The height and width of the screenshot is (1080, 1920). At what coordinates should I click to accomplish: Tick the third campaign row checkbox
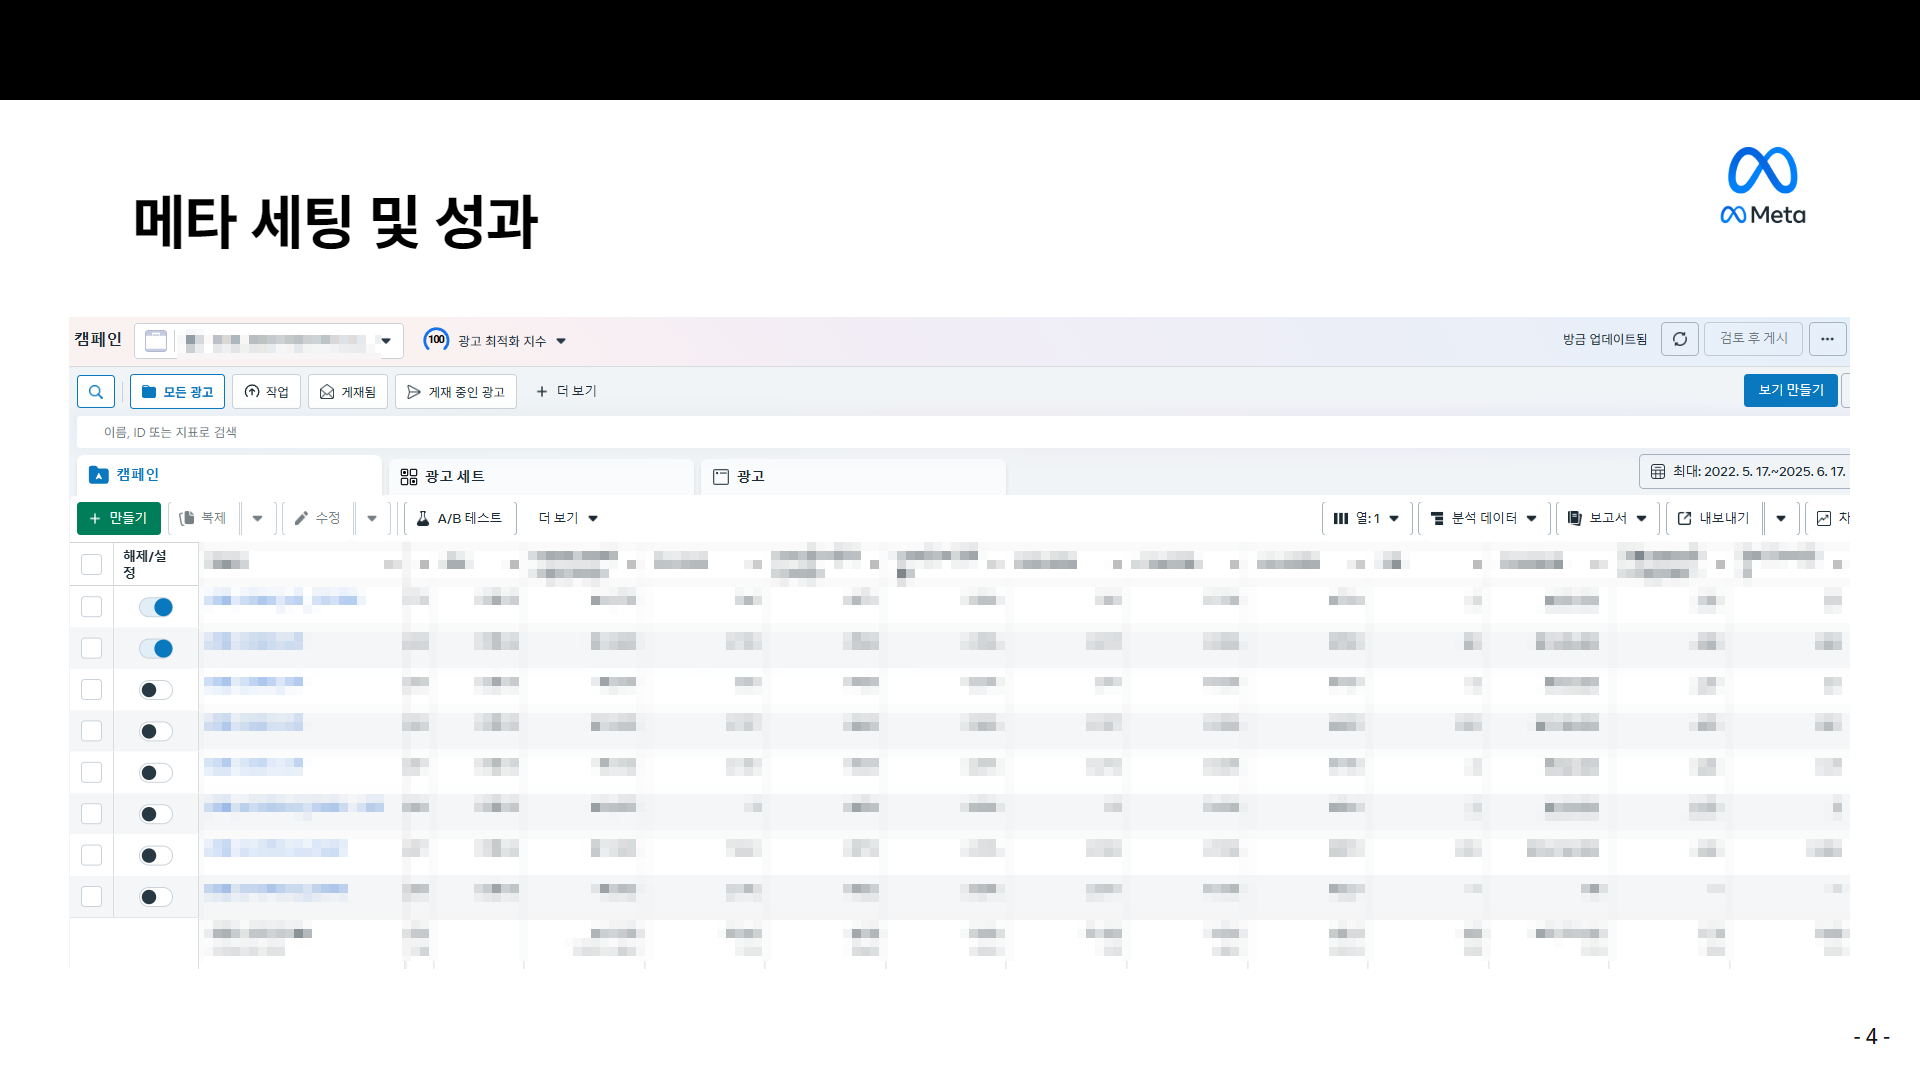tap(91, 690)
